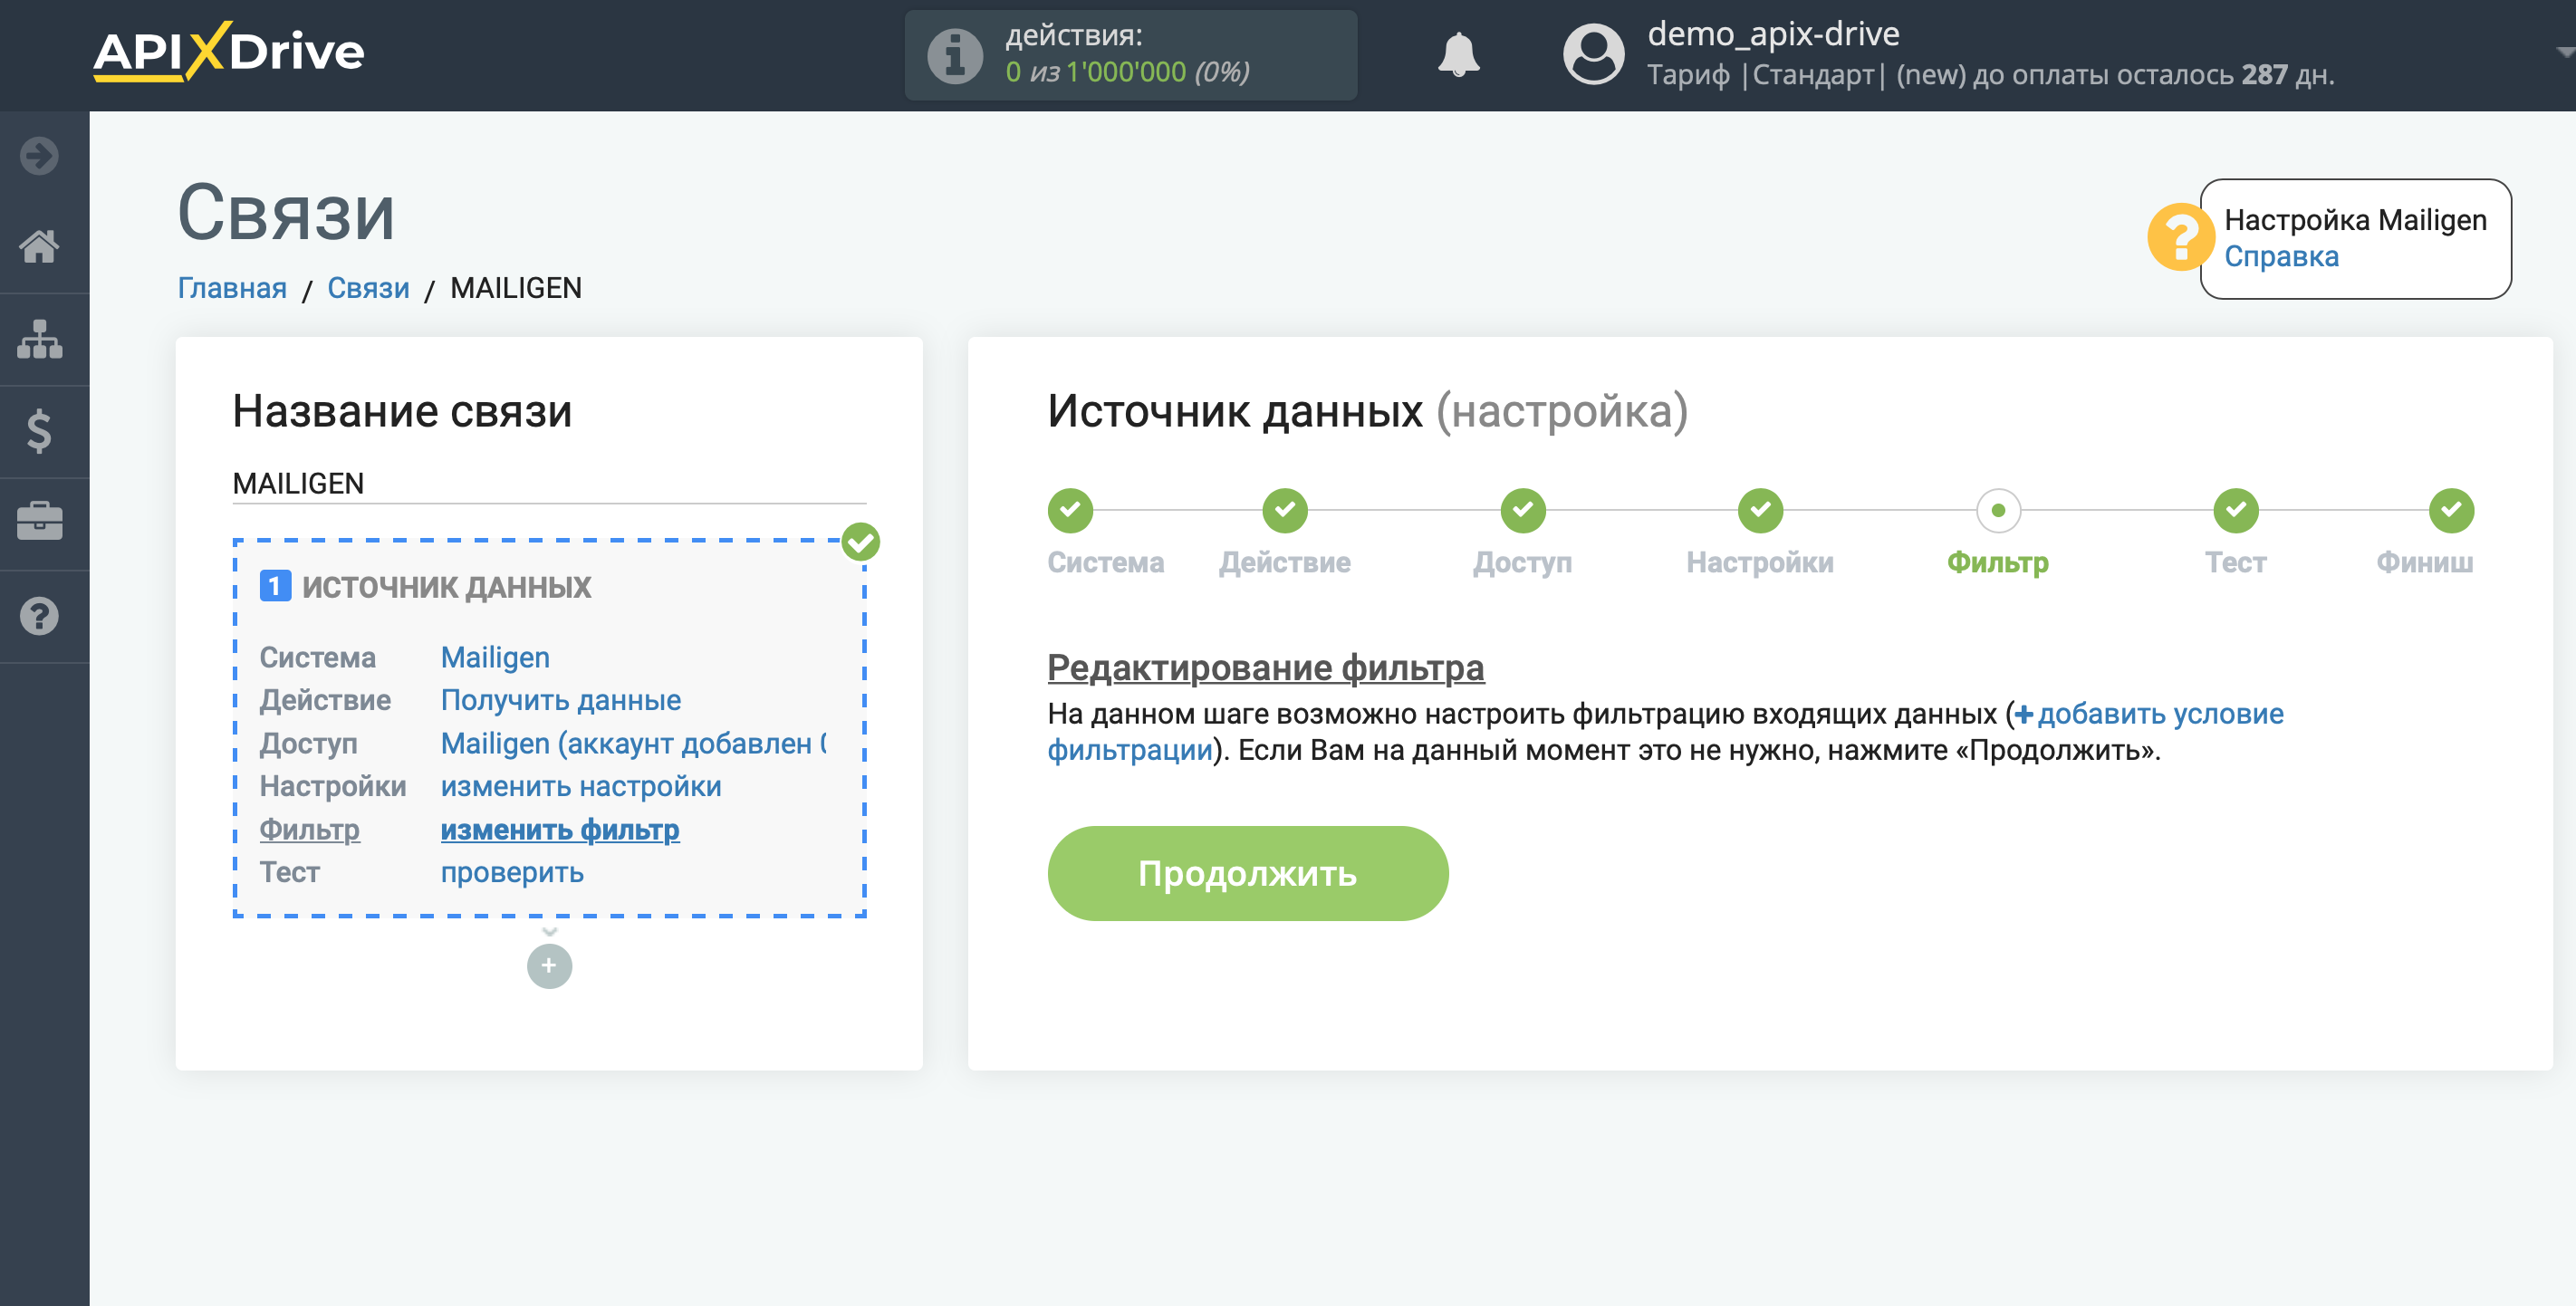Go to Связи breadcrumb link
Viewport: 2576px width, 1306px height.
click(x=368, y=288)
